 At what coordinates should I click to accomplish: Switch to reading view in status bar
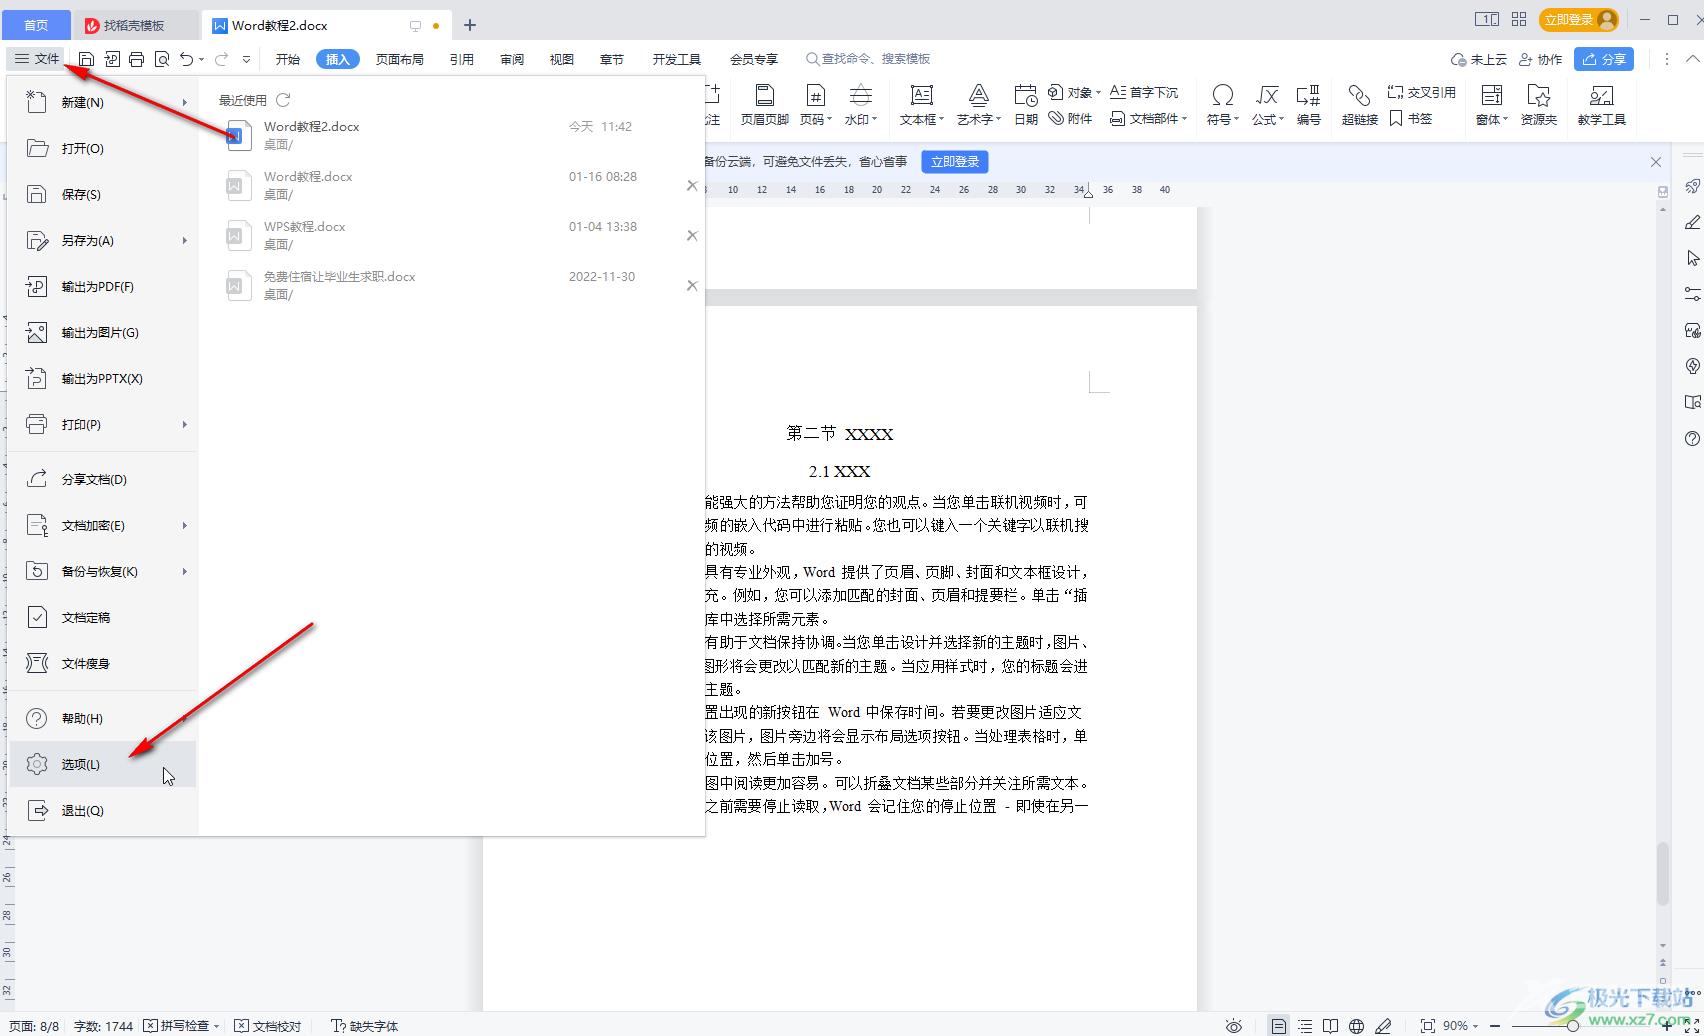pos(1331,1026)
